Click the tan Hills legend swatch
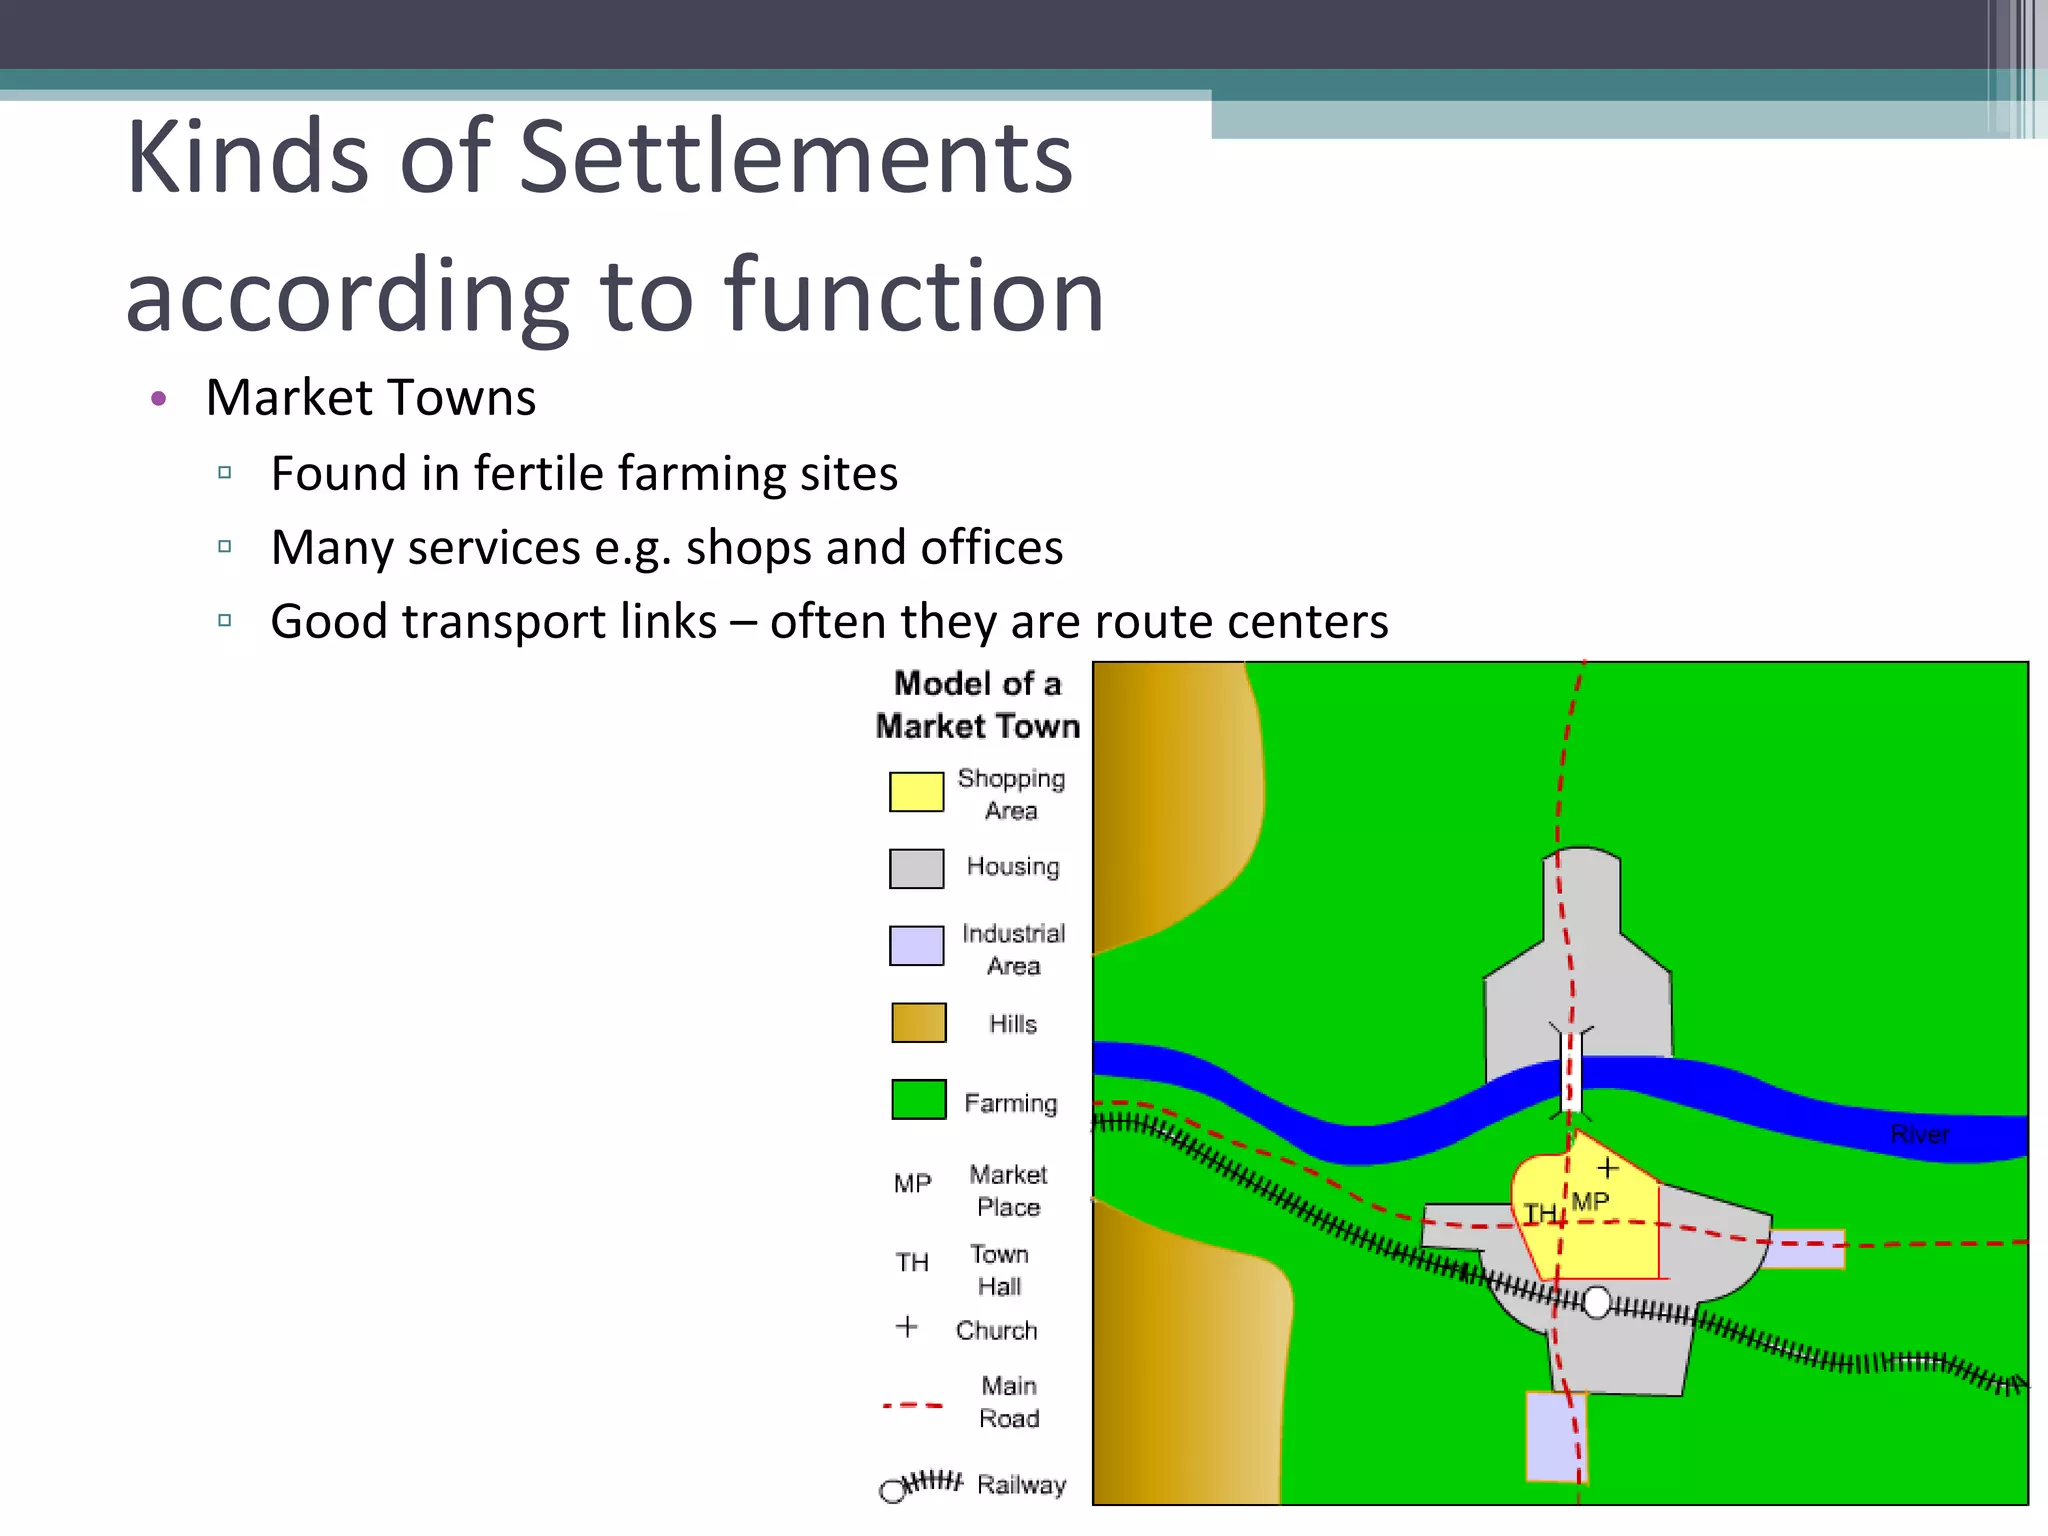Screen dimensions: 2048x1536 (918, 1023)
